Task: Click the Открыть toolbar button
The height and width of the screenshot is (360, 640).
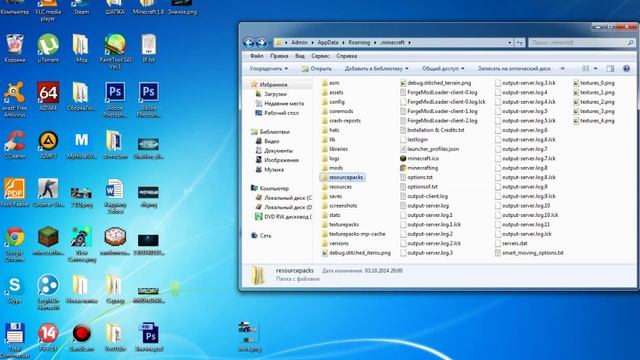Action: pos(316,69)
